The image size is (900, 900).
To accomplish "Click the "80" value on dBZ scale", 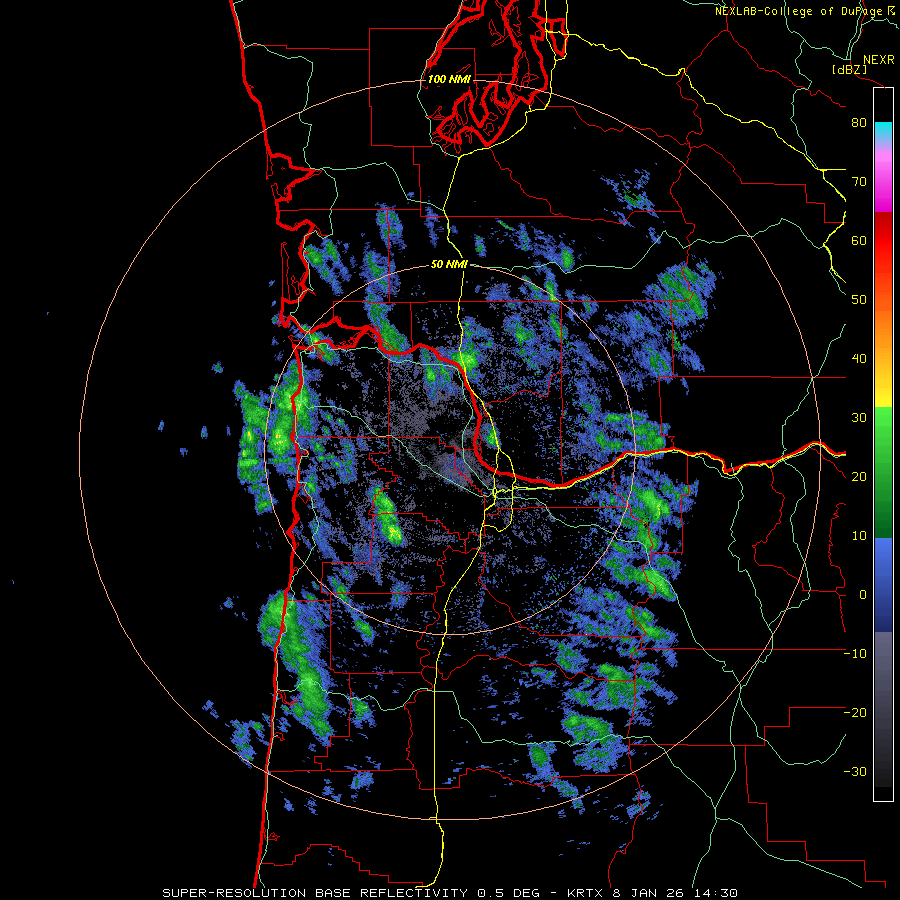I will pyautogui.click(x=859, y=122).
